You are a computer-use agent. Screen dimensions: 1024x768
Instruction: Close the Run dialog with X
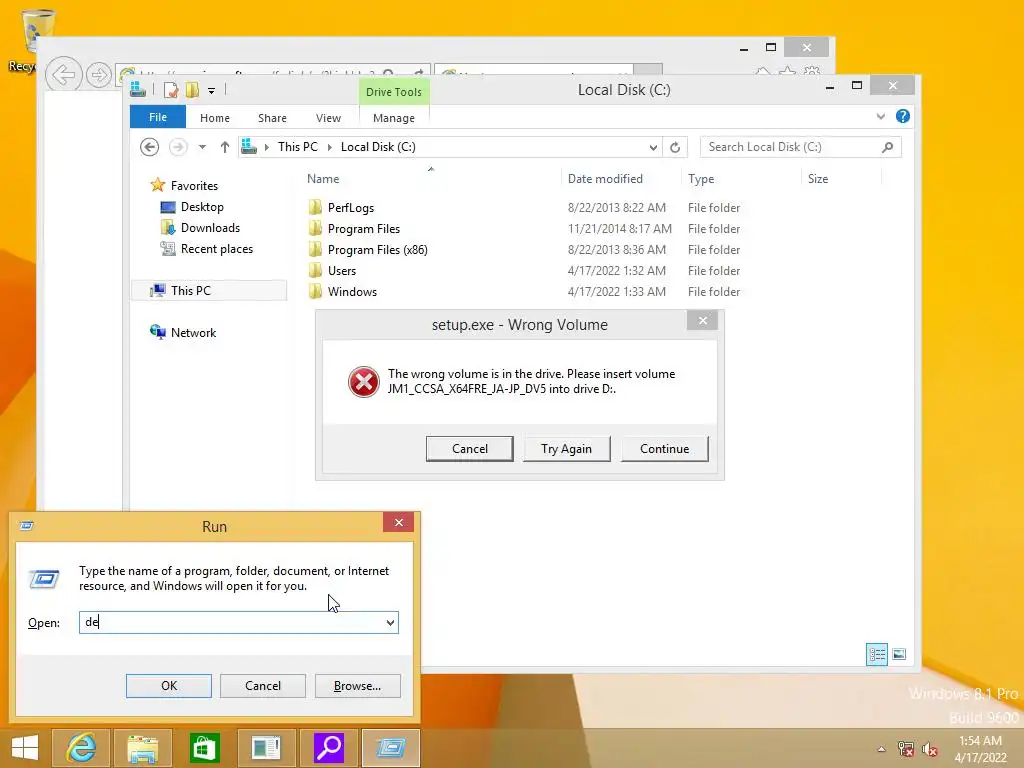pos(398,522)
